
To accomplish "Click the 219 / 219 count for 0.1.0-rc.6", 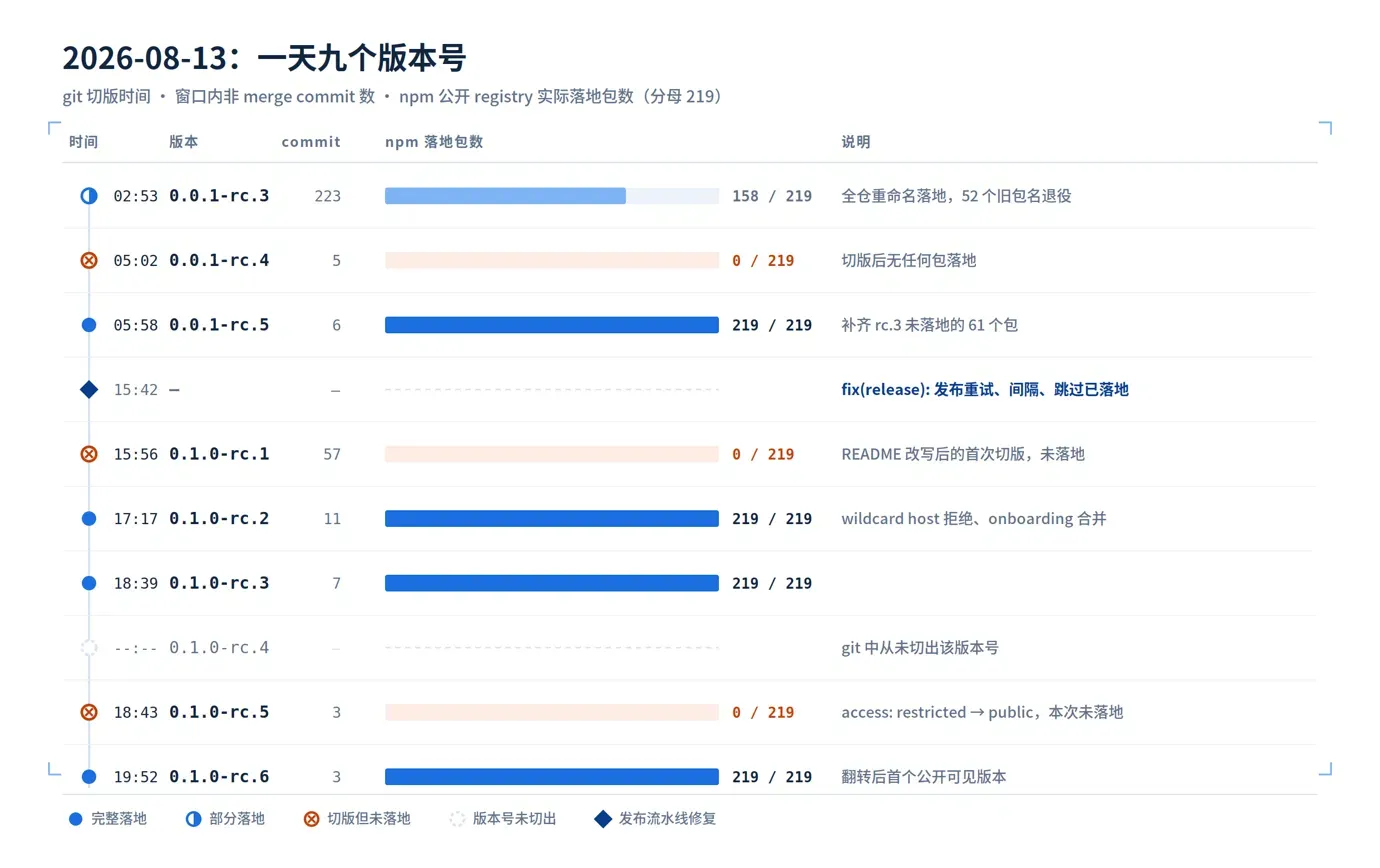I will [x=772, y=777].
